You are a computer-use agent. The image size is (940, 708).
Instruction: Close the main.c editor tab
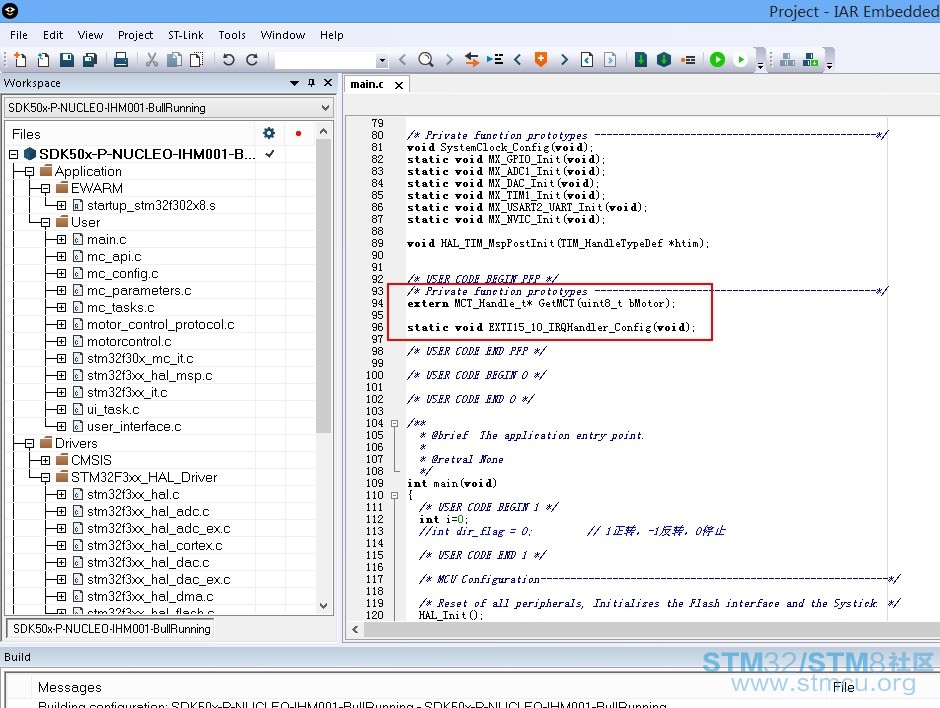(399, 85)
